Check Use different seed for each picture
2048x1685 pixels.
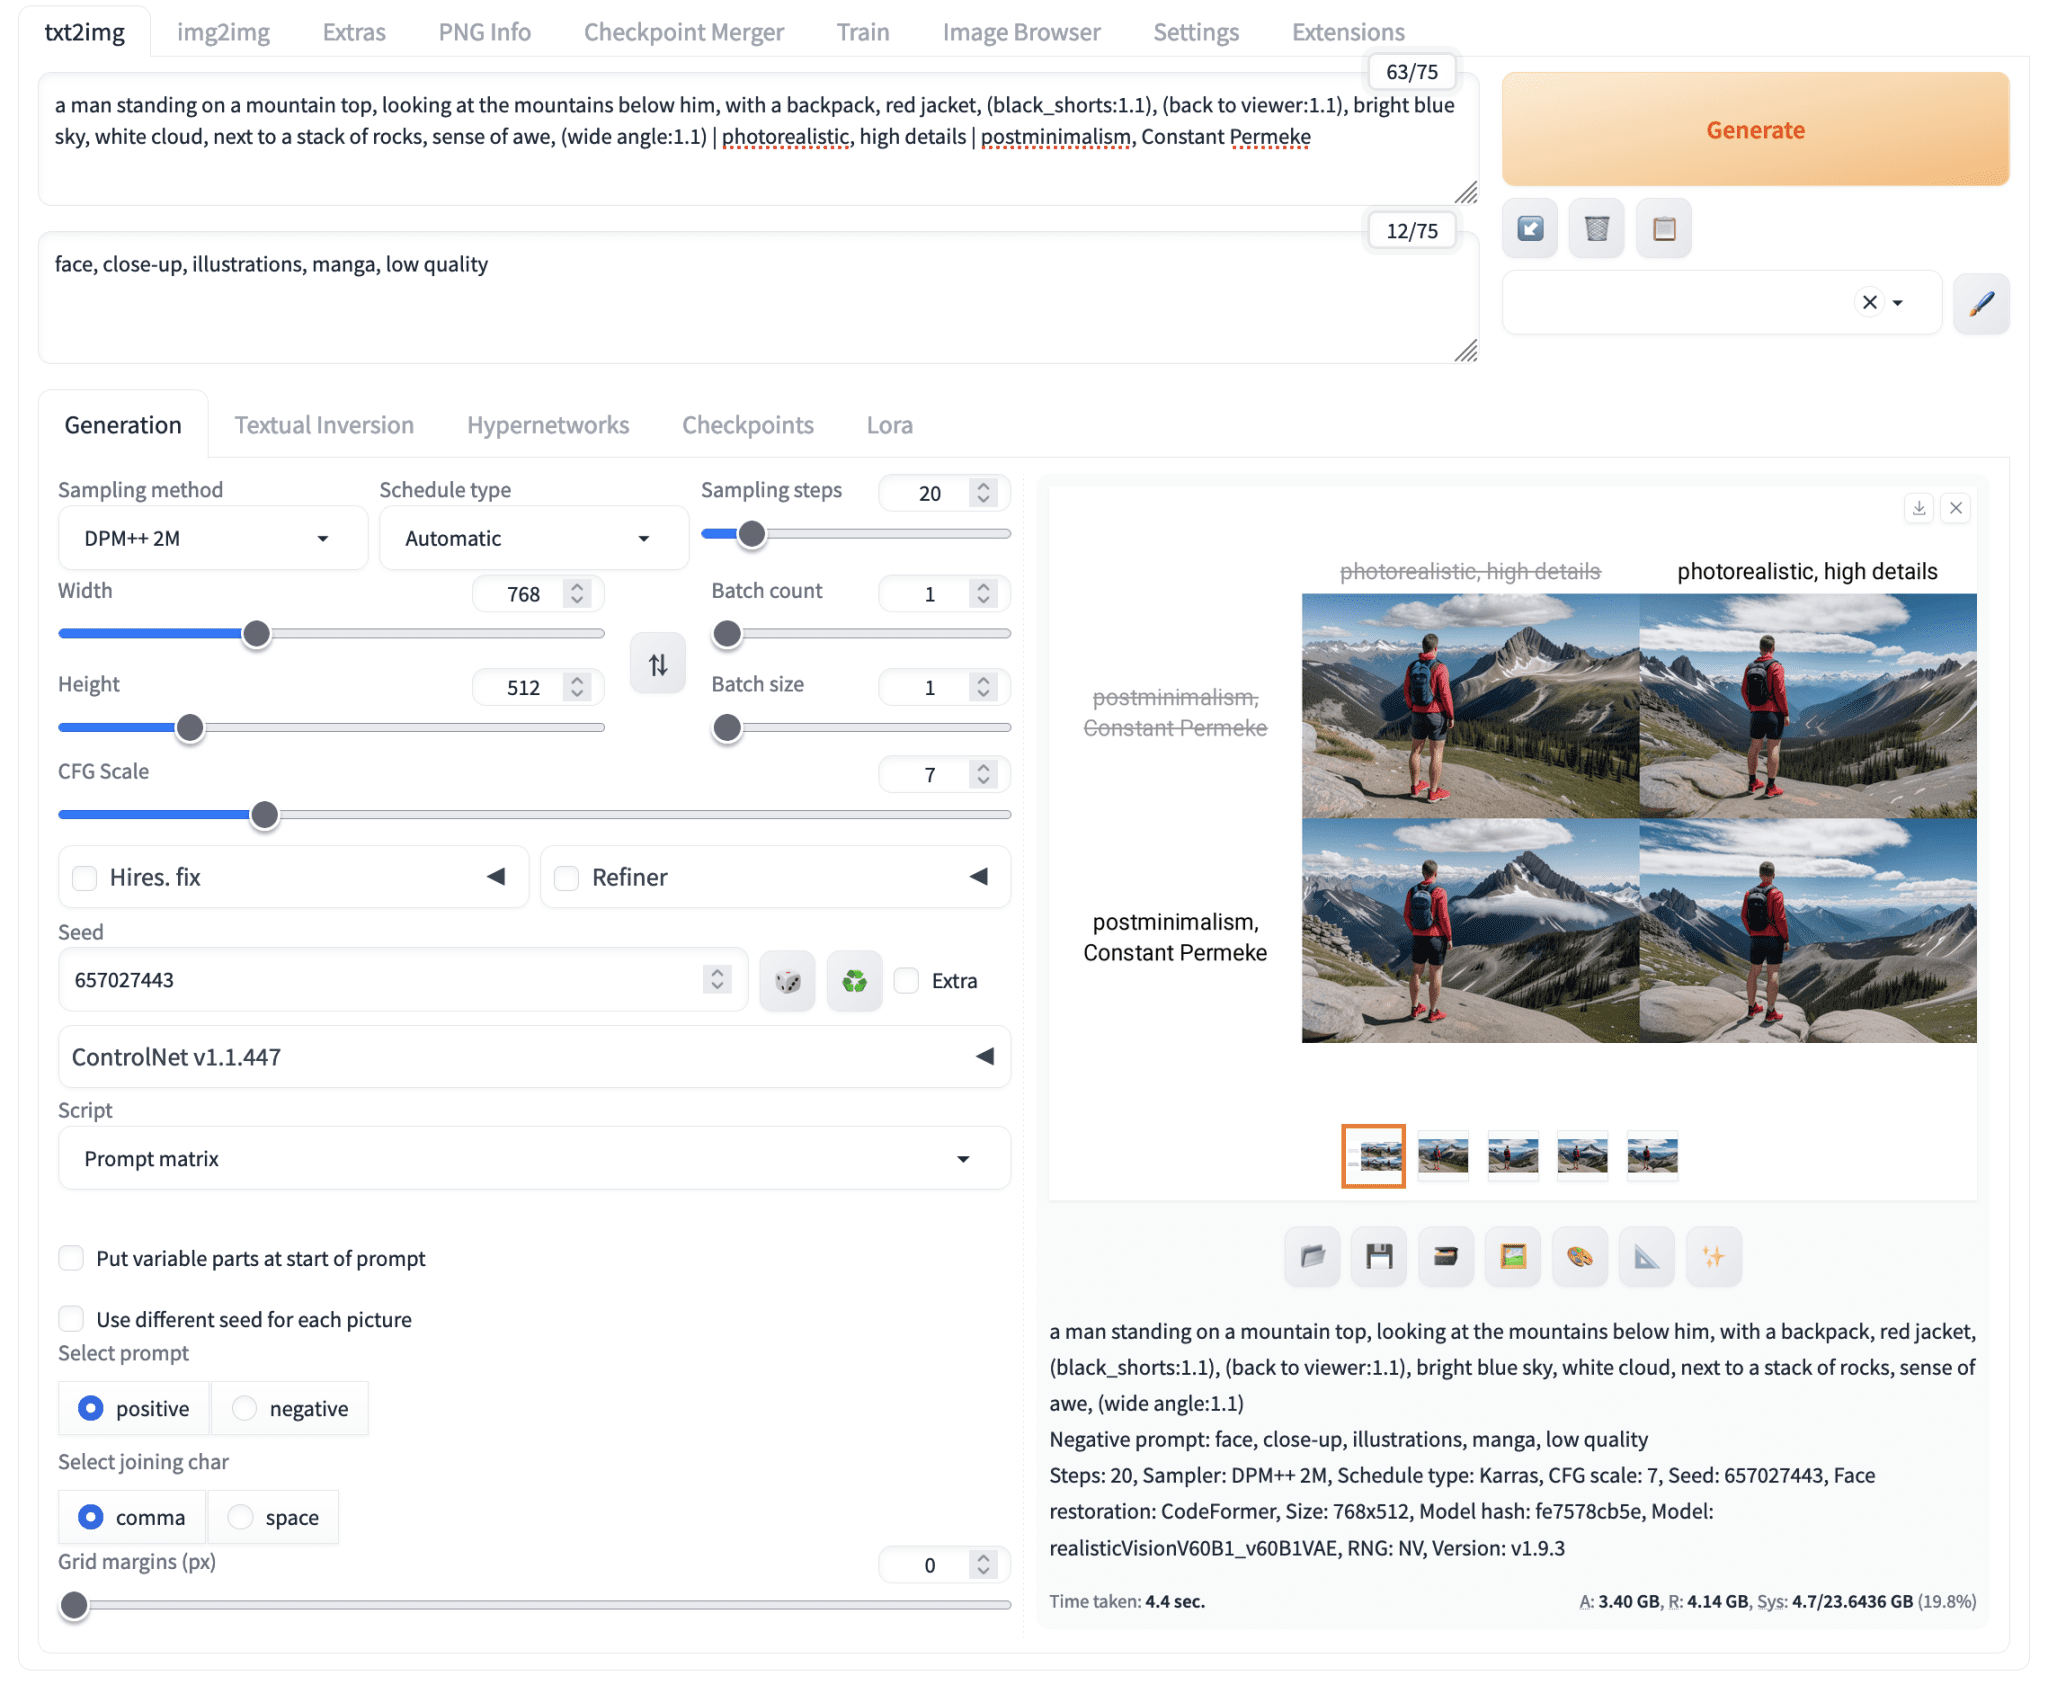71,1319
